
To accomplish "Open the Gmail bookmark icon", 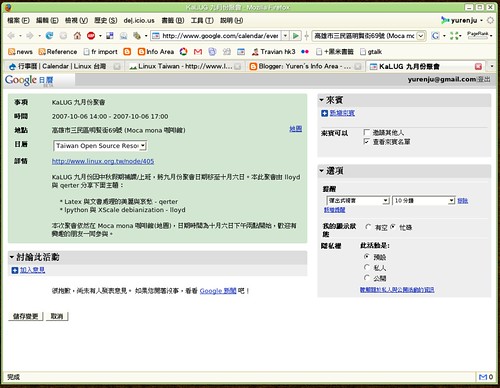I will tap(198, 52).
